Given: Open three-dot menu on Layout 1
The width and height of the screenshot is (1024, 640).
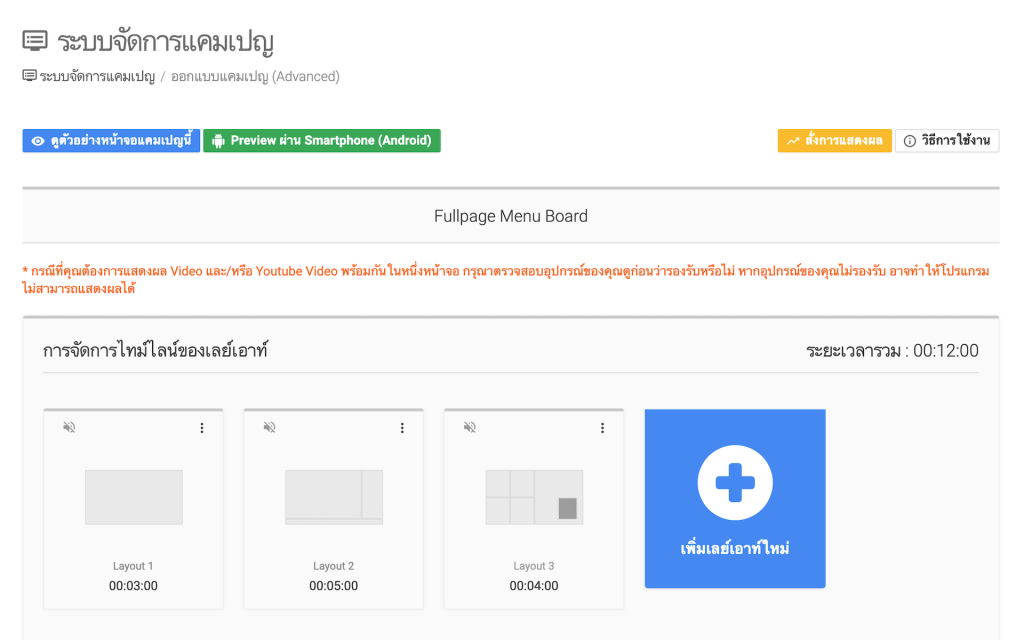Looking at the screenshot, I should pyautogui.click(x=202, y=428).
